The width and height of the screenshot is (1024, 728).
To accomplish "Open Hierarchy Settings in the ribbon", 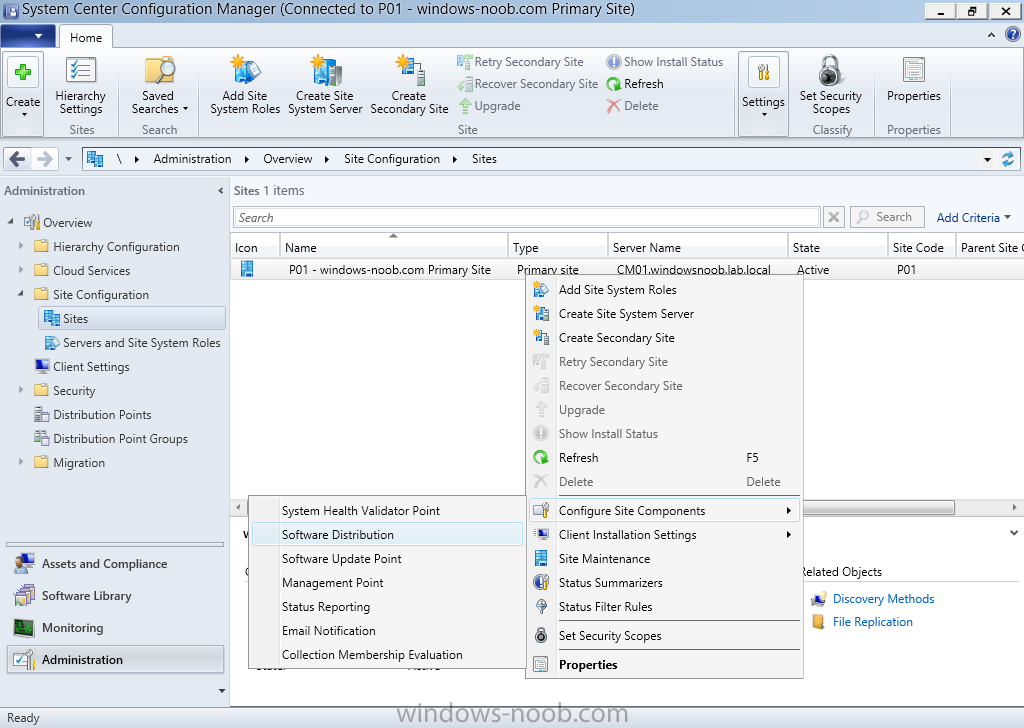I will point(80,87).
